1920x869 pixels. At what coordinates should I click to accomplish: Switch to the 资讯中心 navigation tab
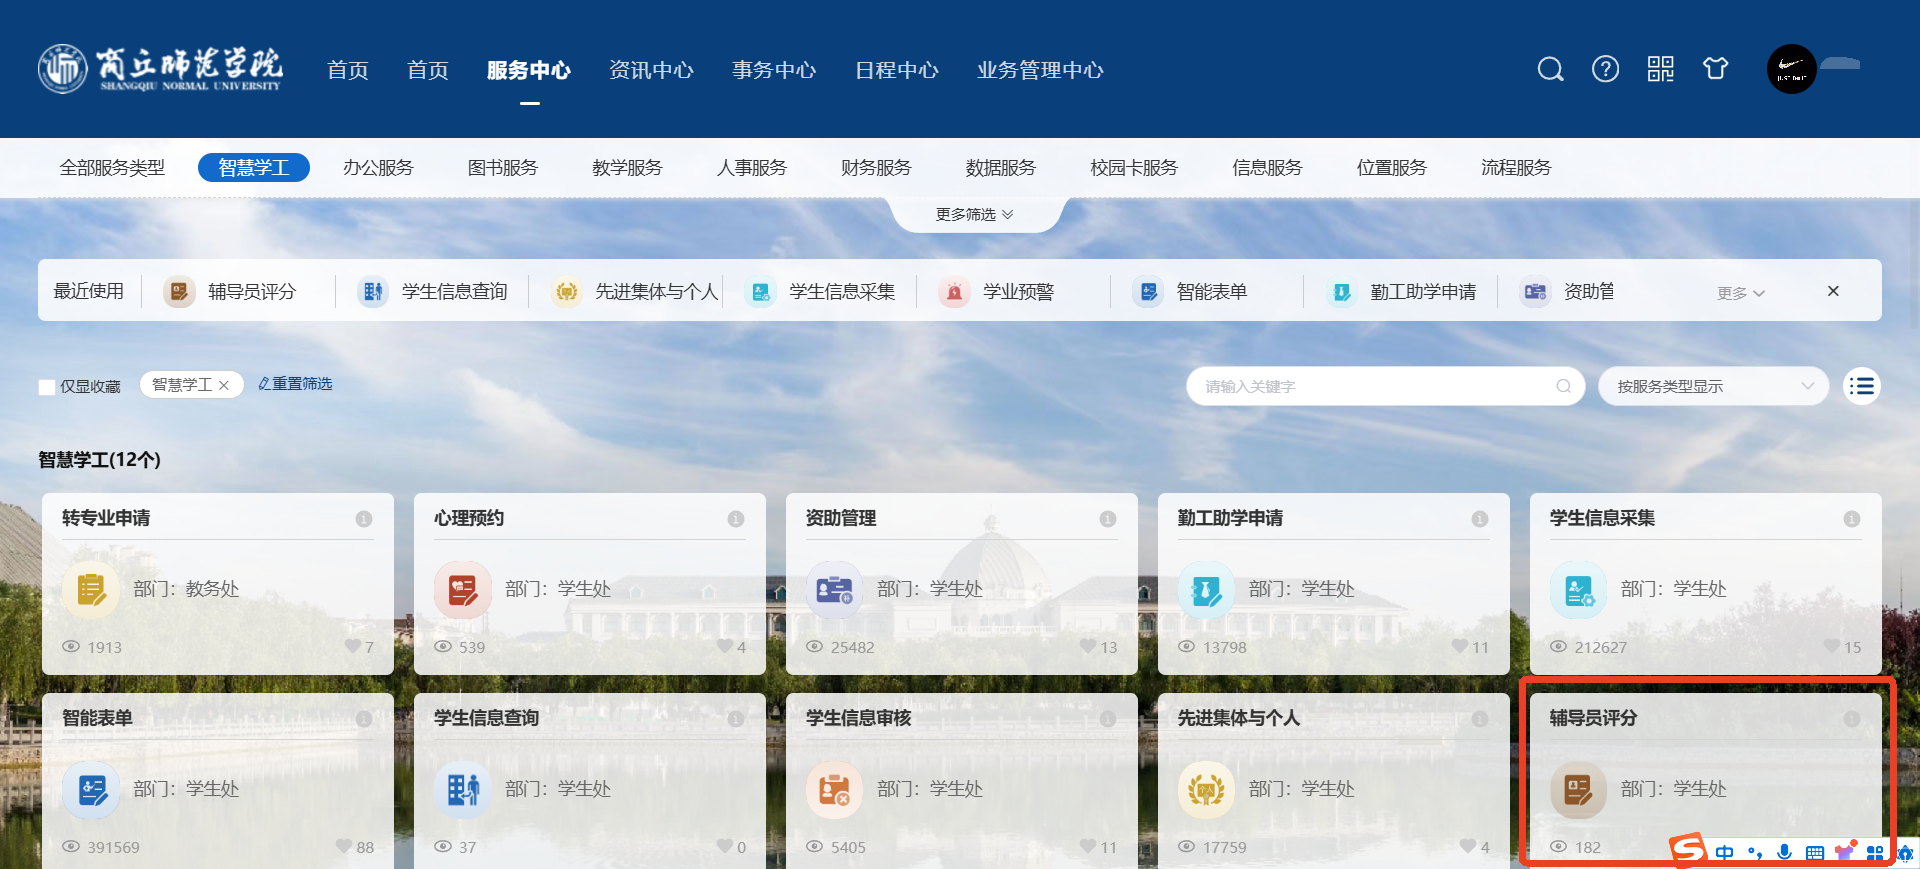point(651,70)
